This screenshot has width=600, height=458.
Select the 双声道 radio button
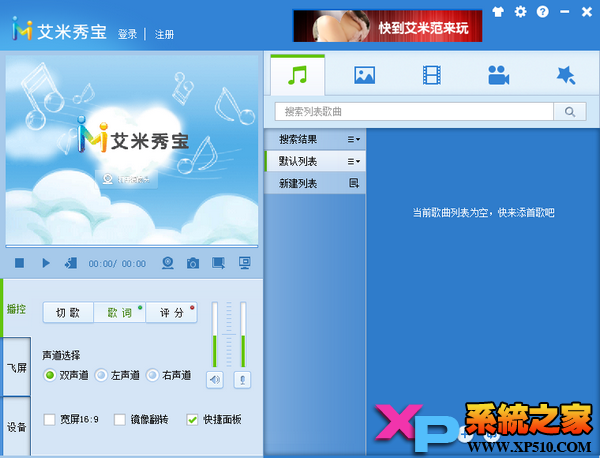(49, 375)
